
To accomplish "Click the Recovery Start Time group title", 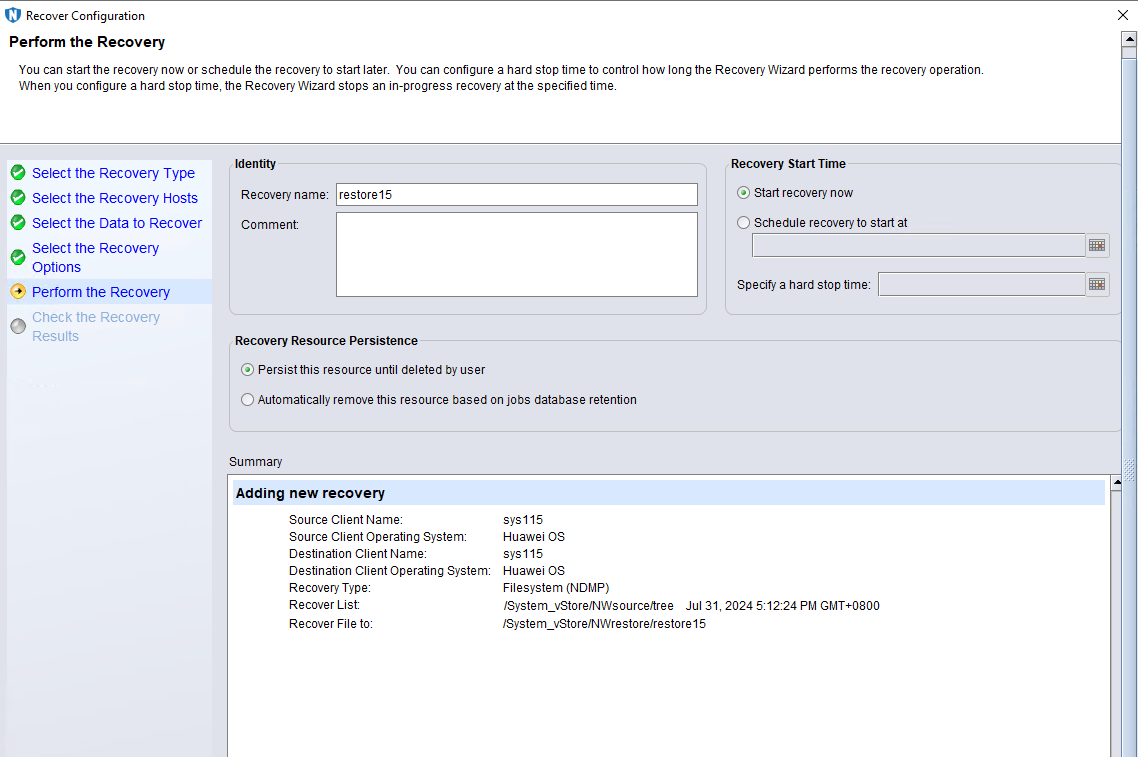I will click(x=788, y=164).
